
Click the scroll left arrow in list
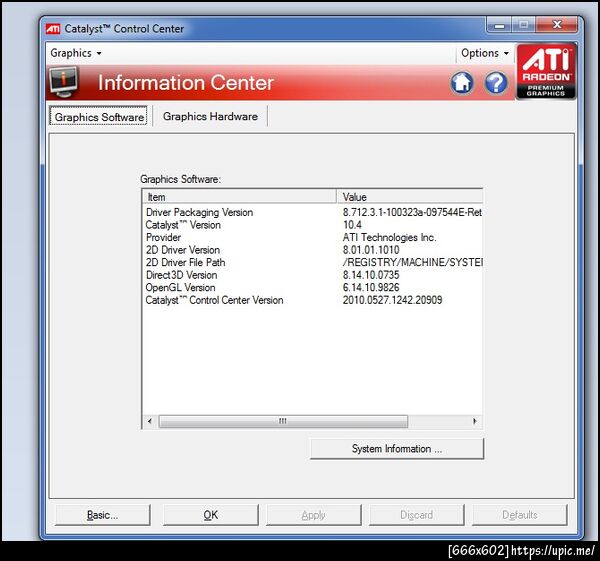click(x=150, y=421)
